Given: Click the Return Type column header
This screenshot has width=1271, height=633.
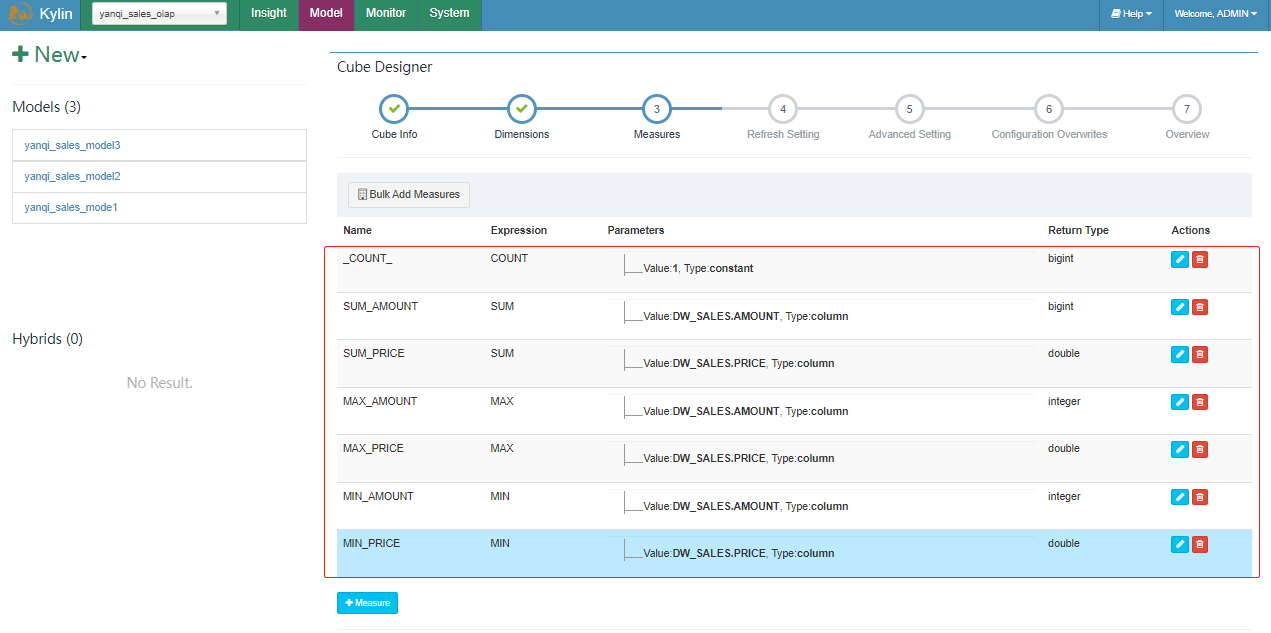Looking at the screenshot, I should click(1078, 230).
